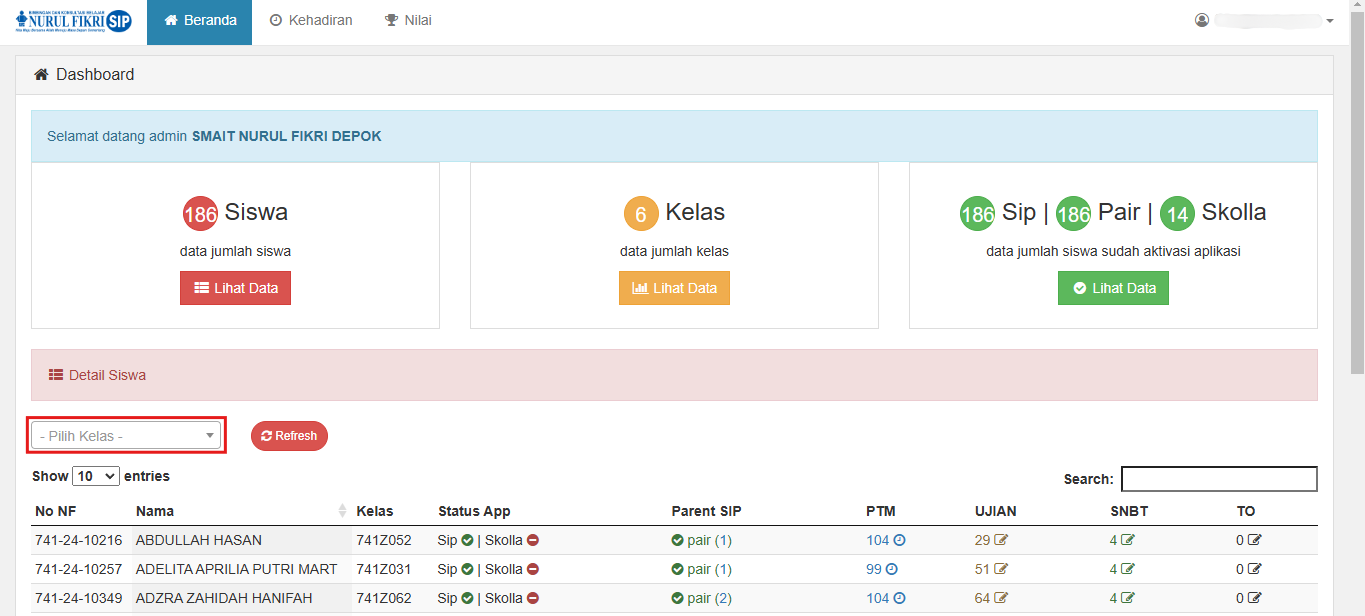Go to the Beranda tab
Screen dimensions: 1365x616
pos(199,21)
